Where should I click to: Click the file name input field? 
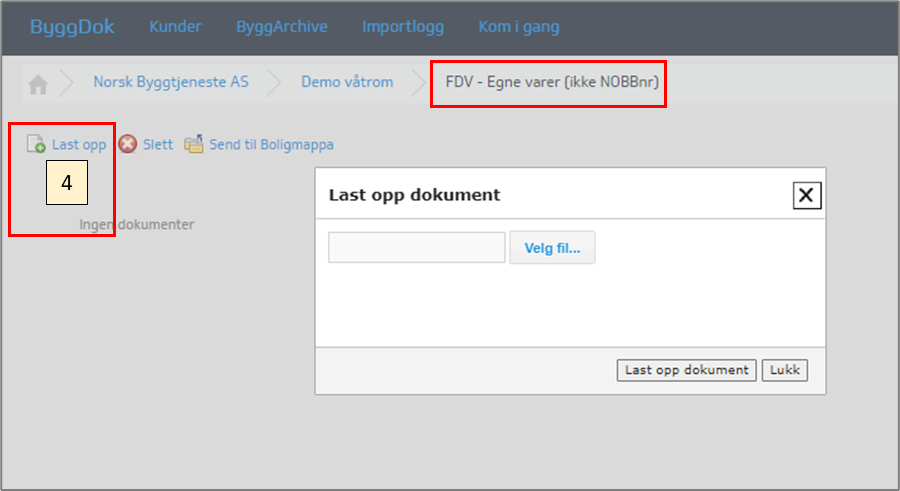click(x=417, y=248)
